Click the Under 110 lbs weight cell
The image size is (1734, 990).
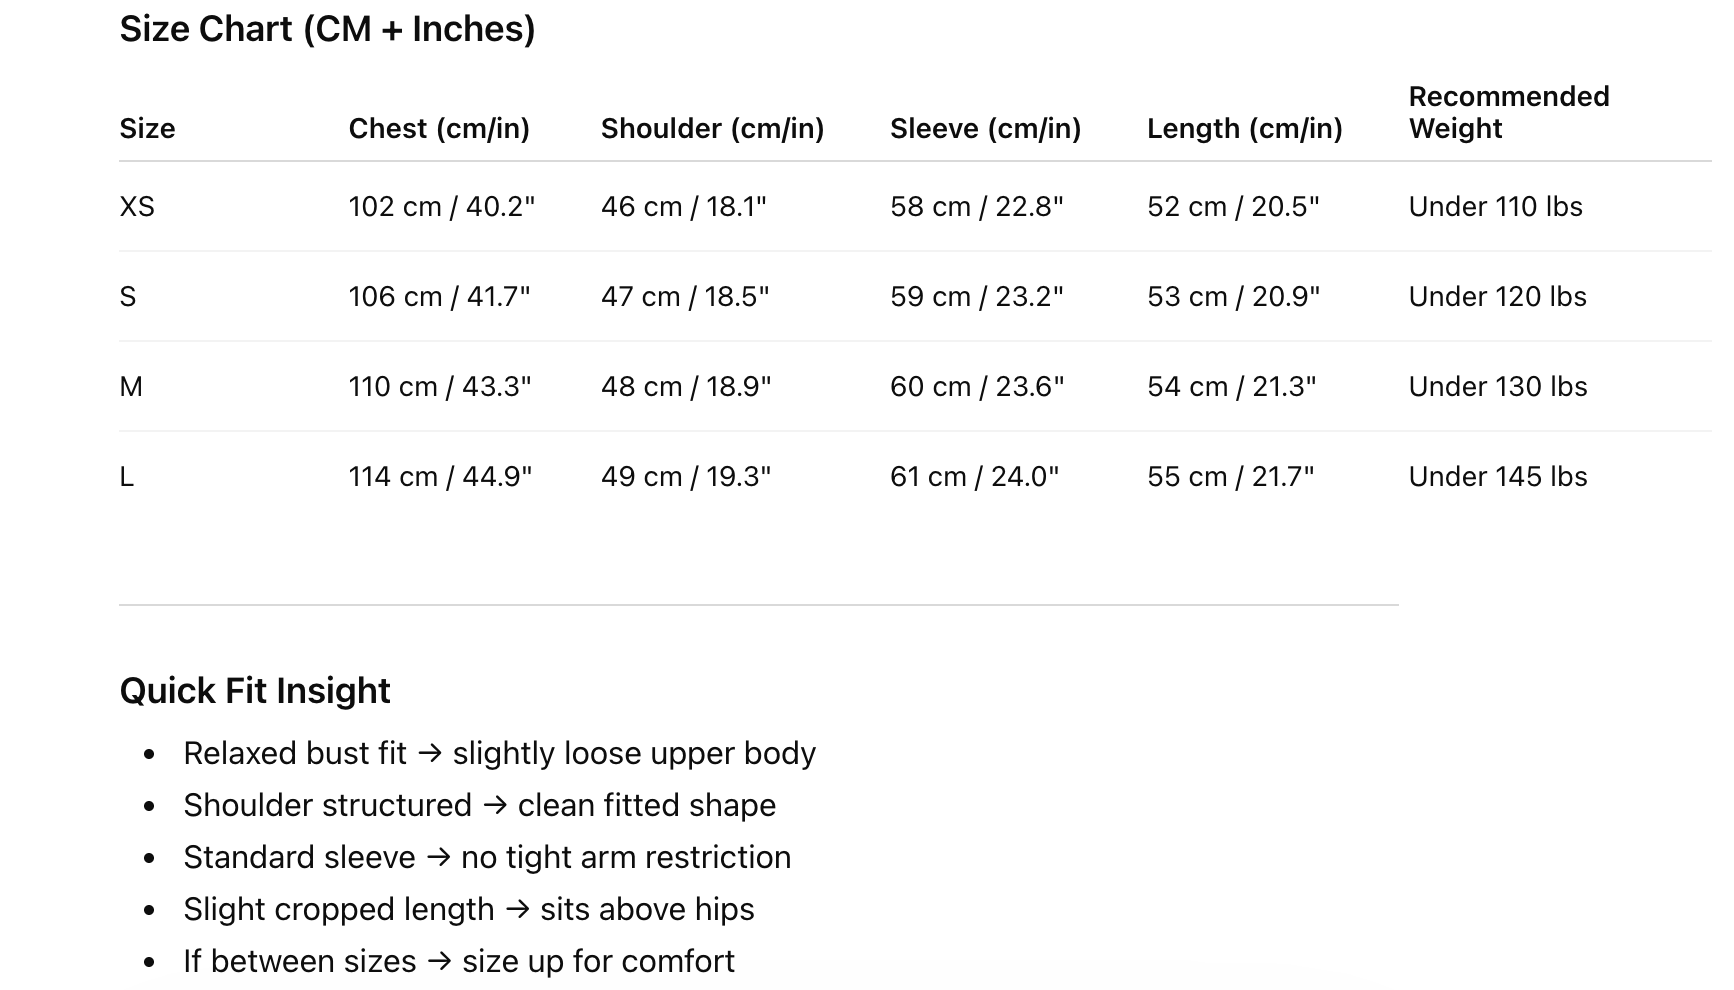pos(1495,206)
